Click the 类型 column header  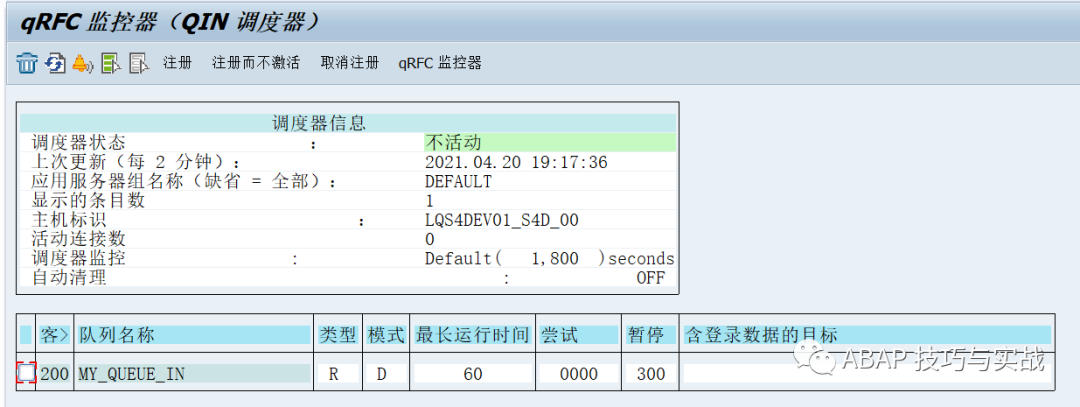(338, 335)
